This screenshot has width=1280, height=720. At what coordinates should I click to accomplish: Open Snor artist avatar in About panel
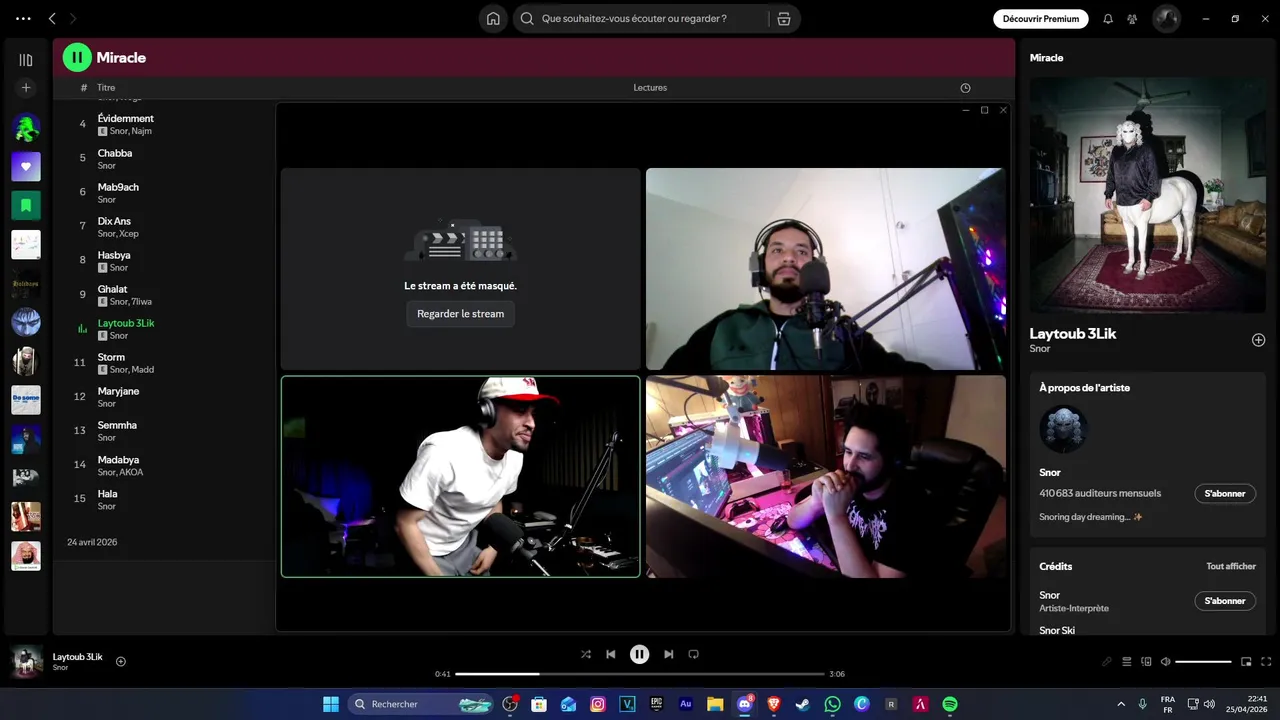coord(1063,429)
